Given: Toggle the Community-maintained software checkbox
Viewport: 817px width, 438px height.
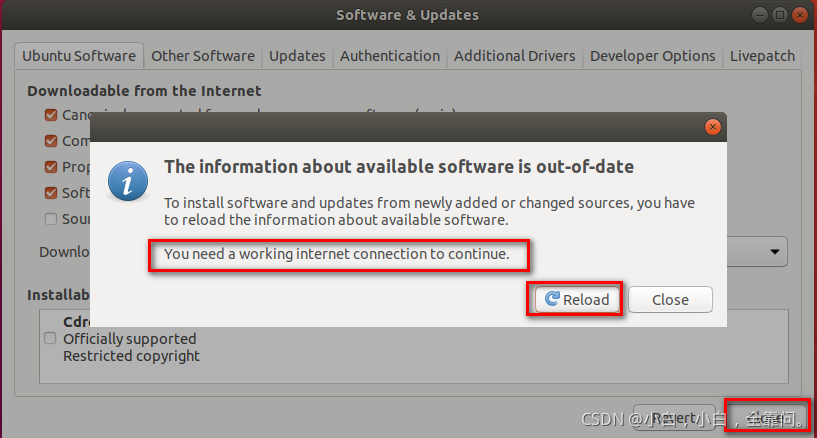Looking at the screenshot, I should tap(51, 141).
